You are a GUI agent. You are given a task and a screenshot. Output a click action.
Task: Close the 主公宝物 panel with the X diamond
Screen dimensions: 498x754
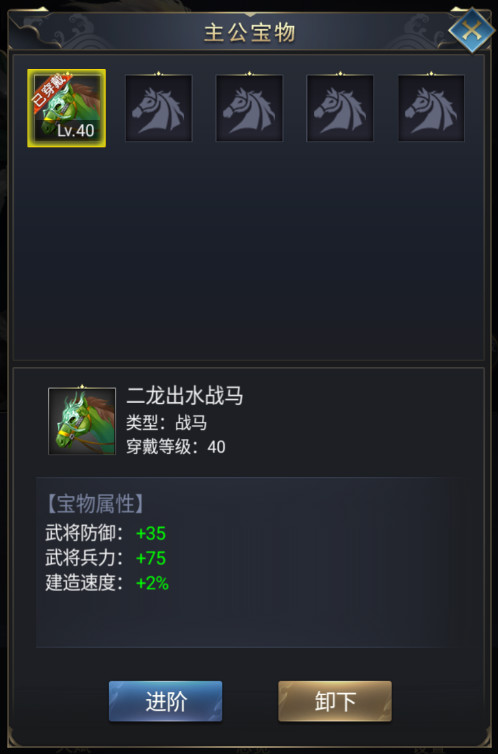click(472, 30)
